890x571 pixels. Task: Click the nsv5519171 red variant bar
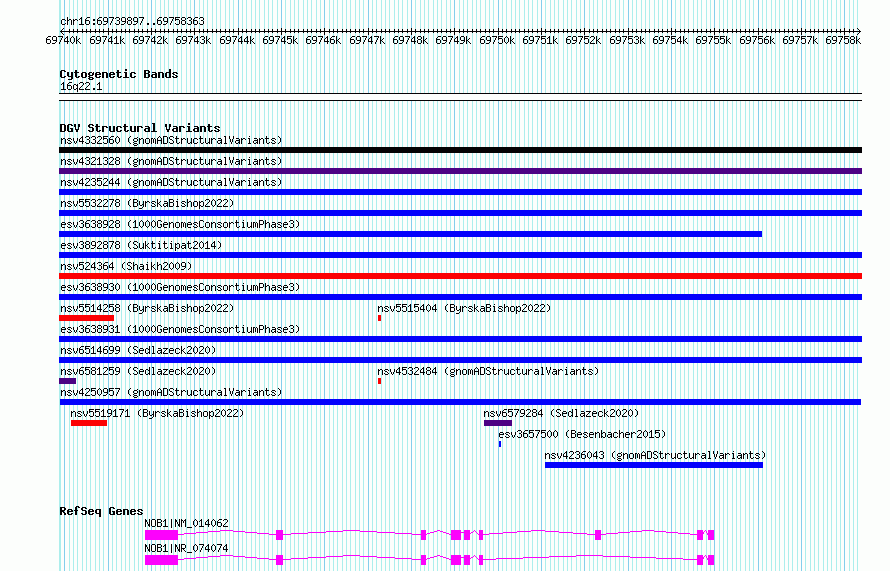89,423
